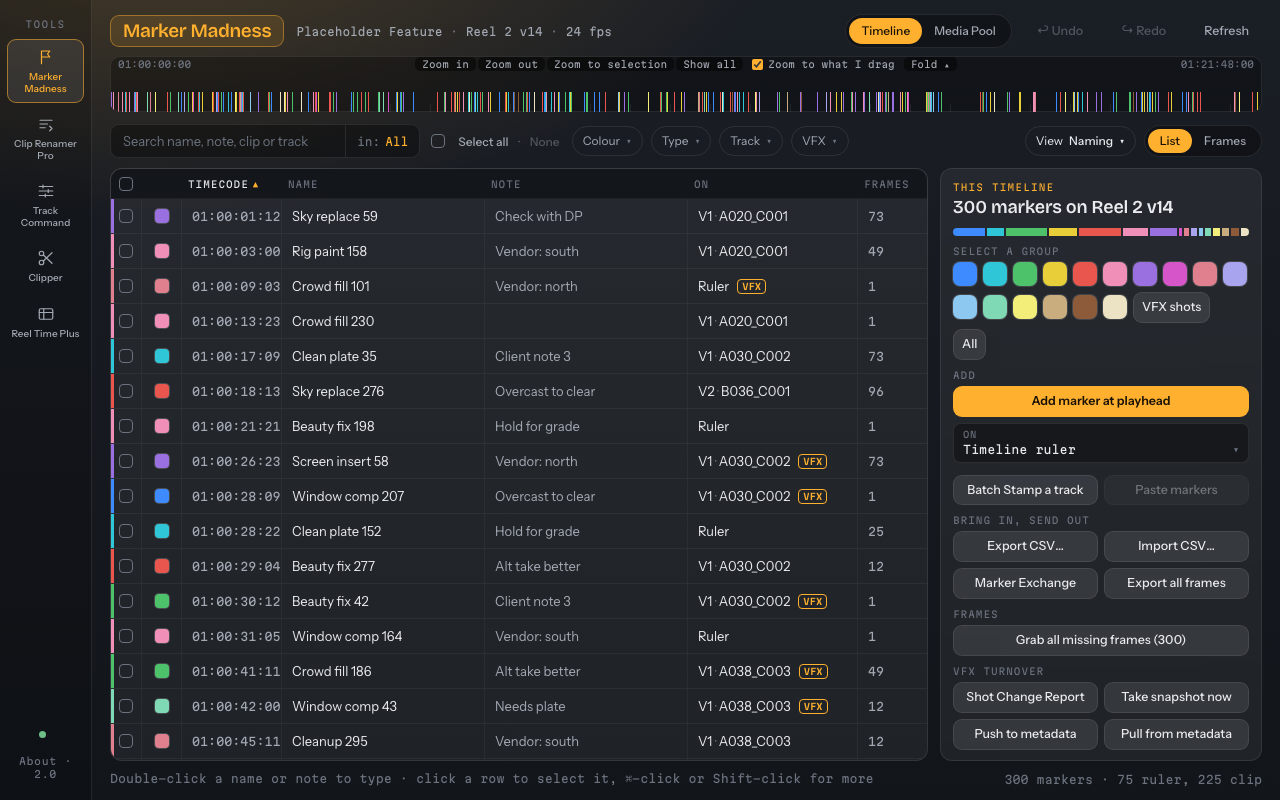Click the colour tag of Clean plate 35
Viewport: 1280px width, 800px height.
pyautogui.click(x=162, y=356)
